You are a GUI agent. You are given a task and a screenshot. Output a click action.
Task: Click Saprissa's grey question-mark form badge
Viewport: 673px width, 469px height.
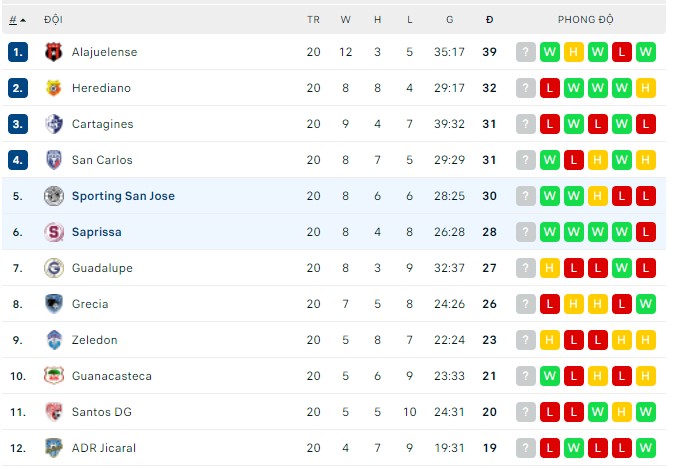pyautogui.click(x=525, y=232)
